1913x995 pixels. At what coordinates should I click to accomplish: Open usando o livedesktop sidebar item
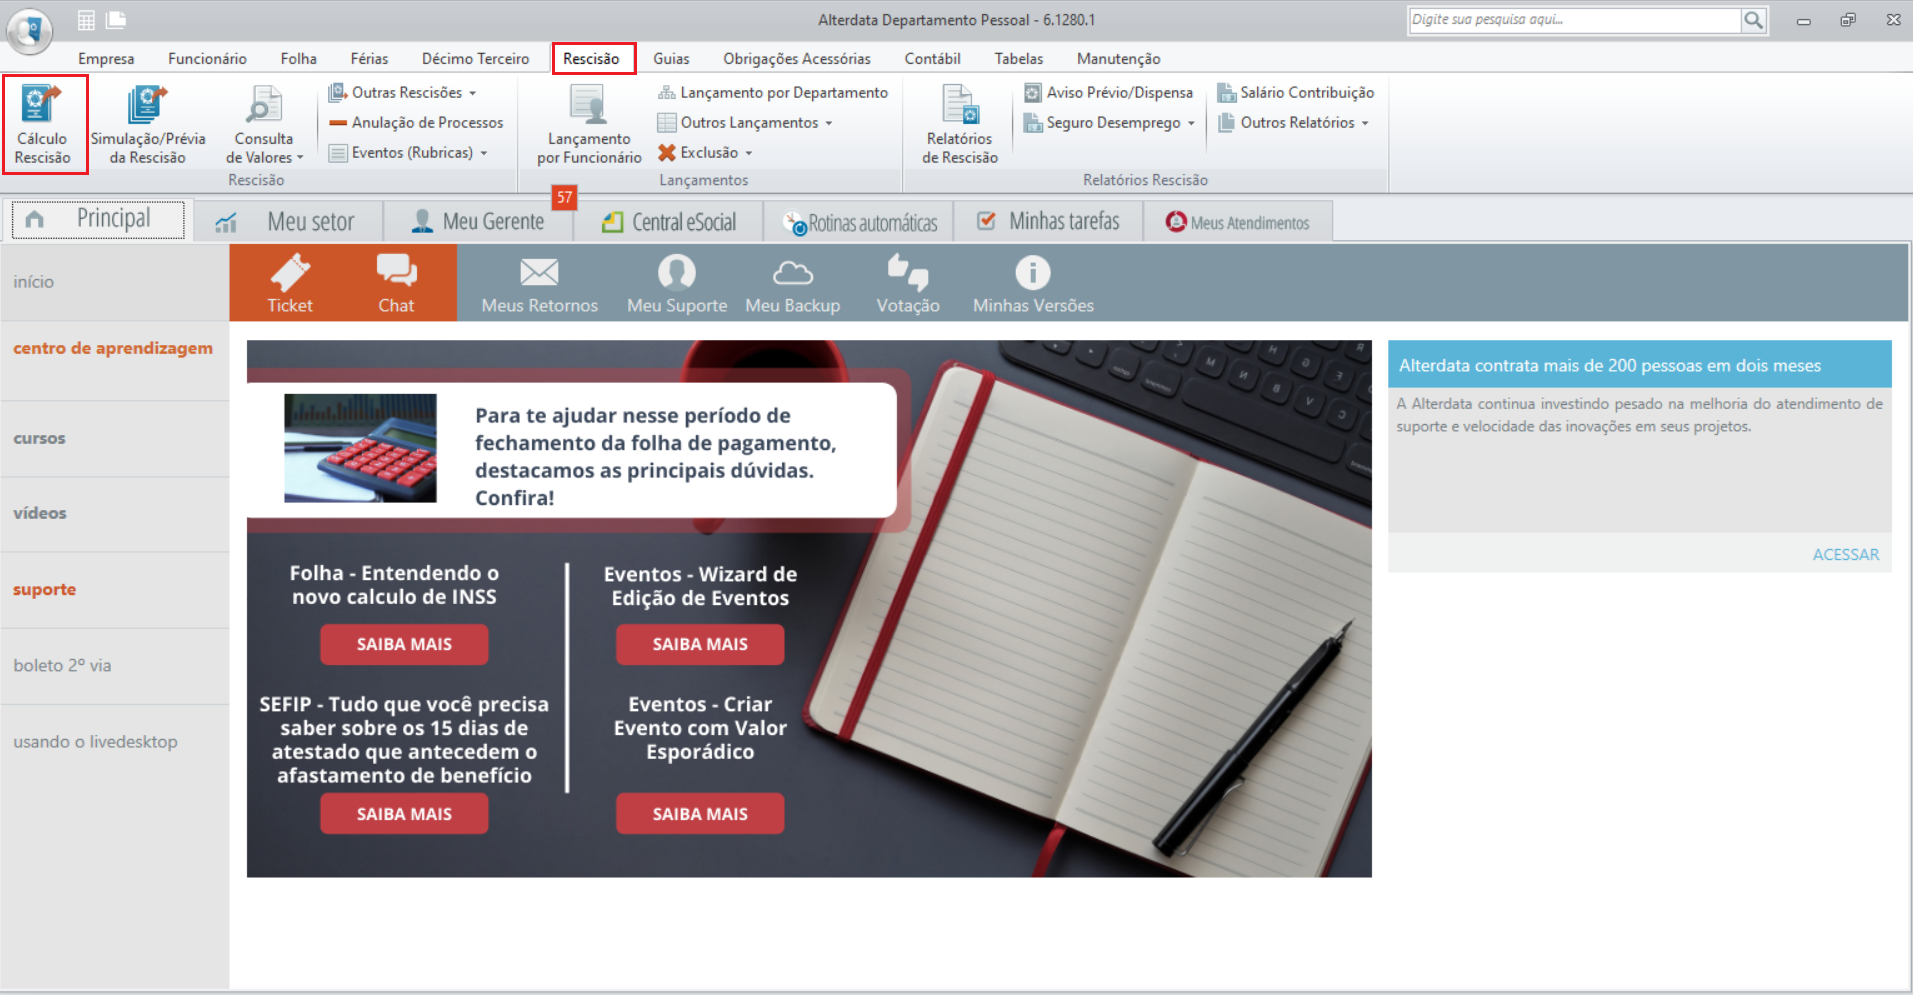pyautogui.click(x=95, y=741)
